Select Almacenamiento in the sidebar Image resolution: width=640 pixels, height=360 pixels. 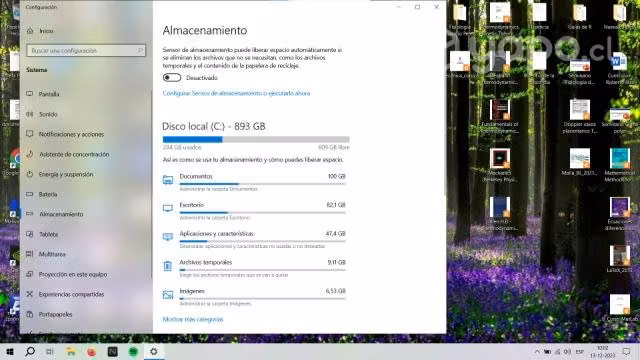(55, 214)
